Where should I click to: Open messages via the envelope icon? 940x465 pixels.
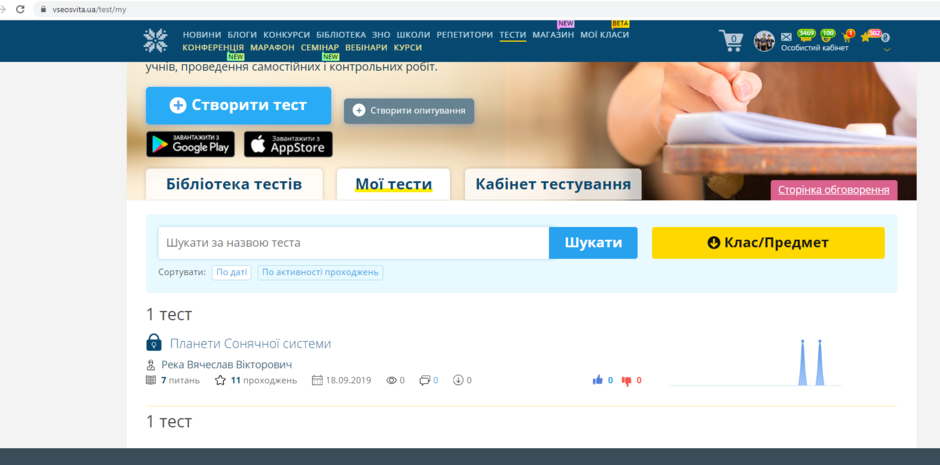pyautogui.click(x=786, y=37)
